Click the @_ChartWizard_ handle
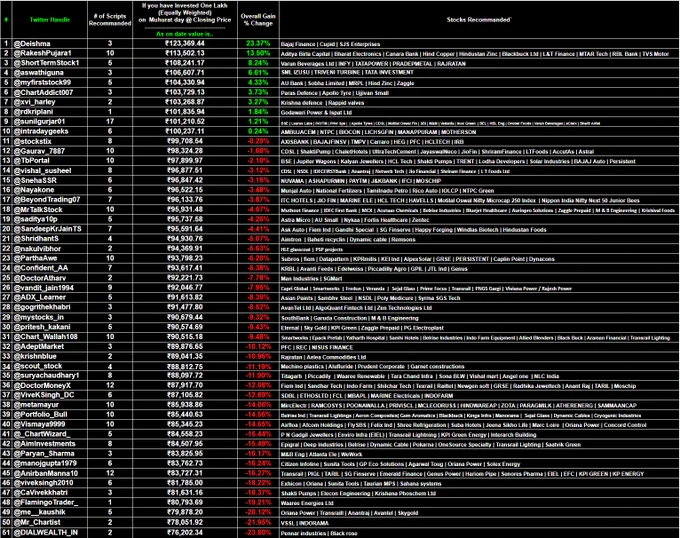Image resolution: width=680 pixels, height=538 pixels. [x=42, y=434]
